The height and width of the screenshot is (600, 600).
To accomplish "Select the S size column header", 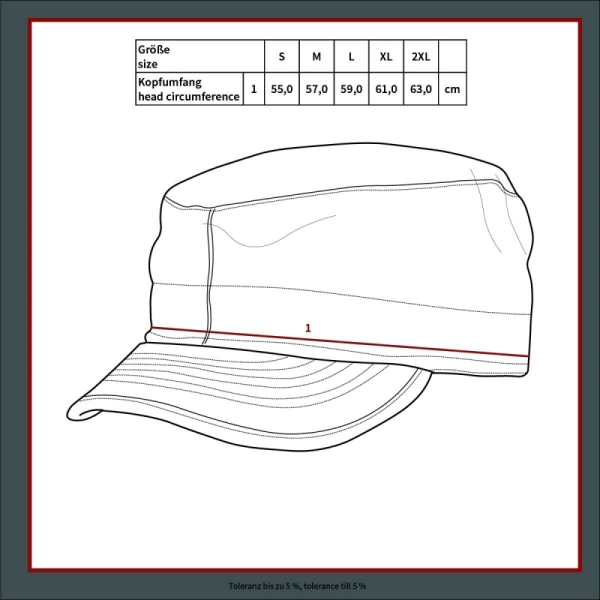I will 281,55.
